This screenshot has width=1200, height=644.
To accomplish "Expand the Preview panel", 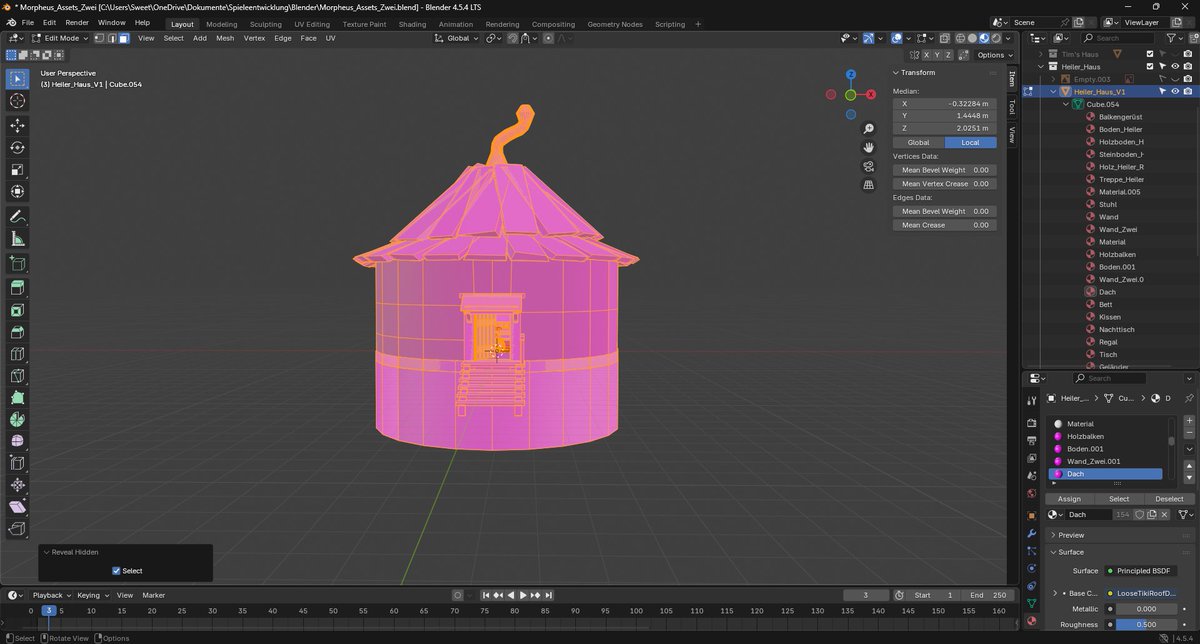I will 1053,535.
